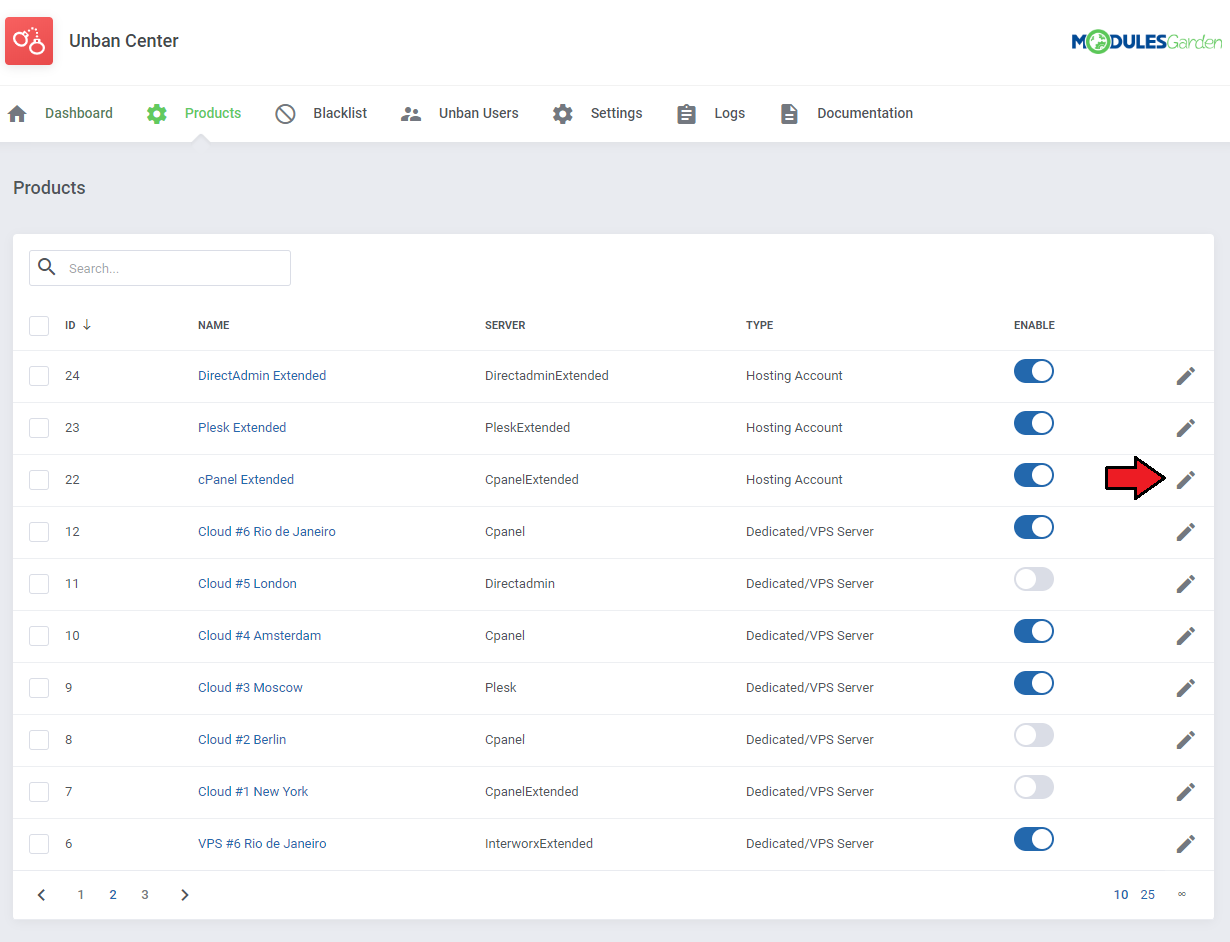This screenshot has height=942, width=1230.
Task: Show 25 entries per page
Action: pos(1148,895)
